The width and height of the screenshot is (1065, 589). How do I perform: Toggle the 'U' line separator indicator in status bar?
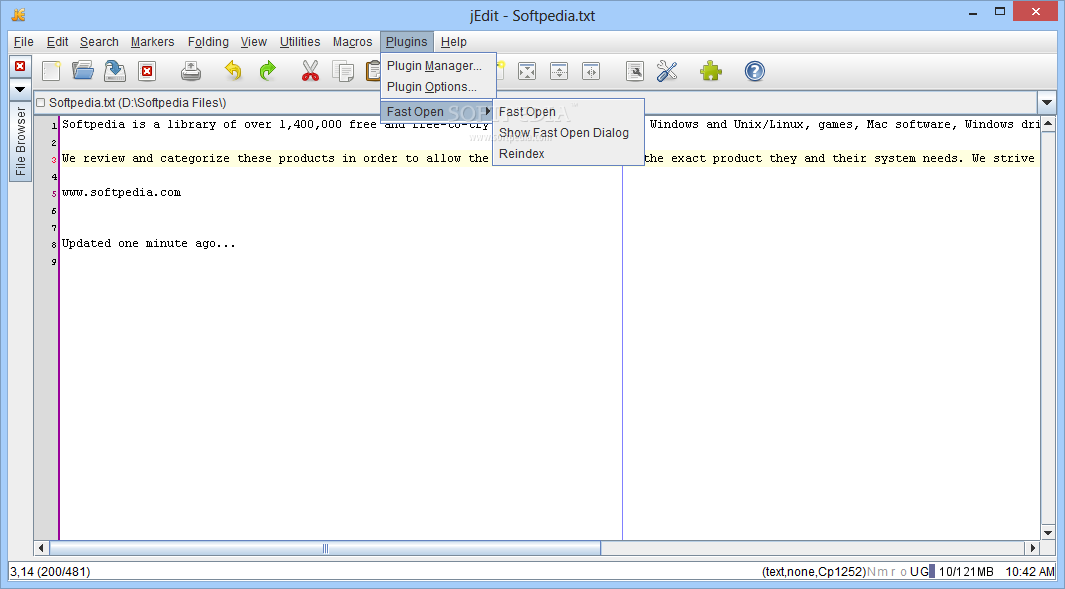[914, 572]
